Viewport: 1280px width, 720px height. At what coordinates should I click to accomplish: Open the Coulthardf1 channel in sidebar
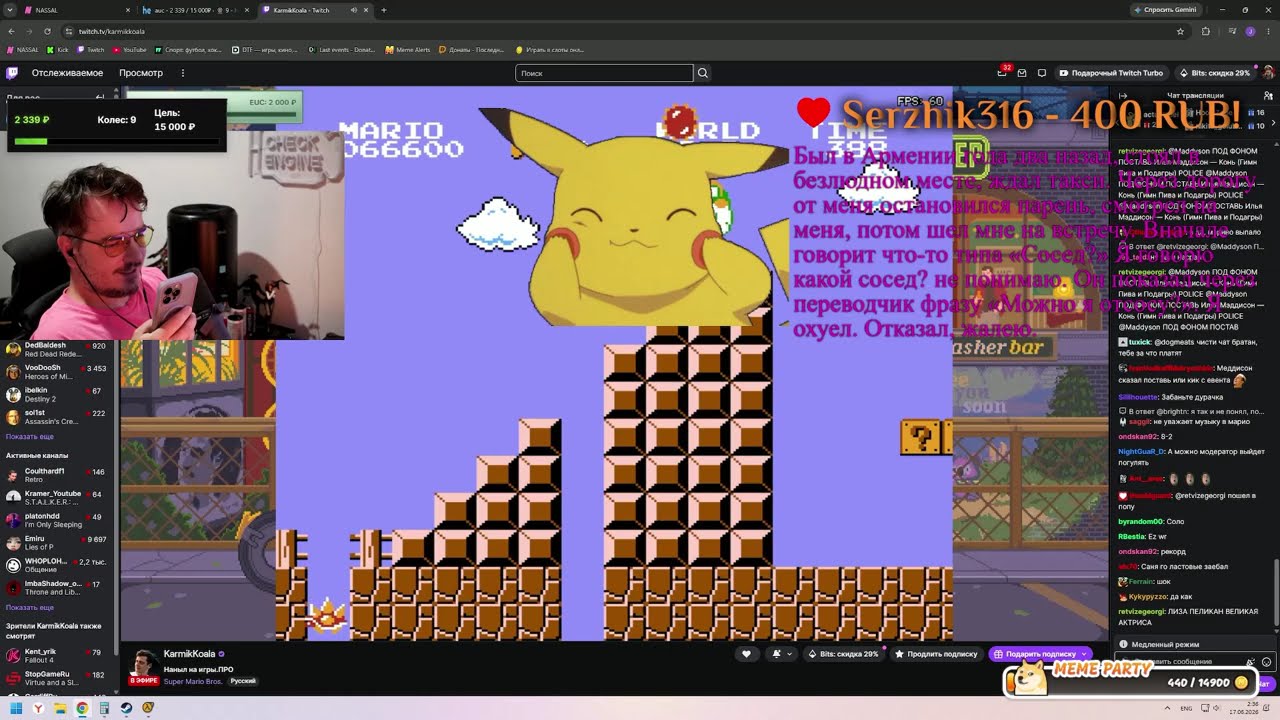pyautogui.click(x=57, y=475)
